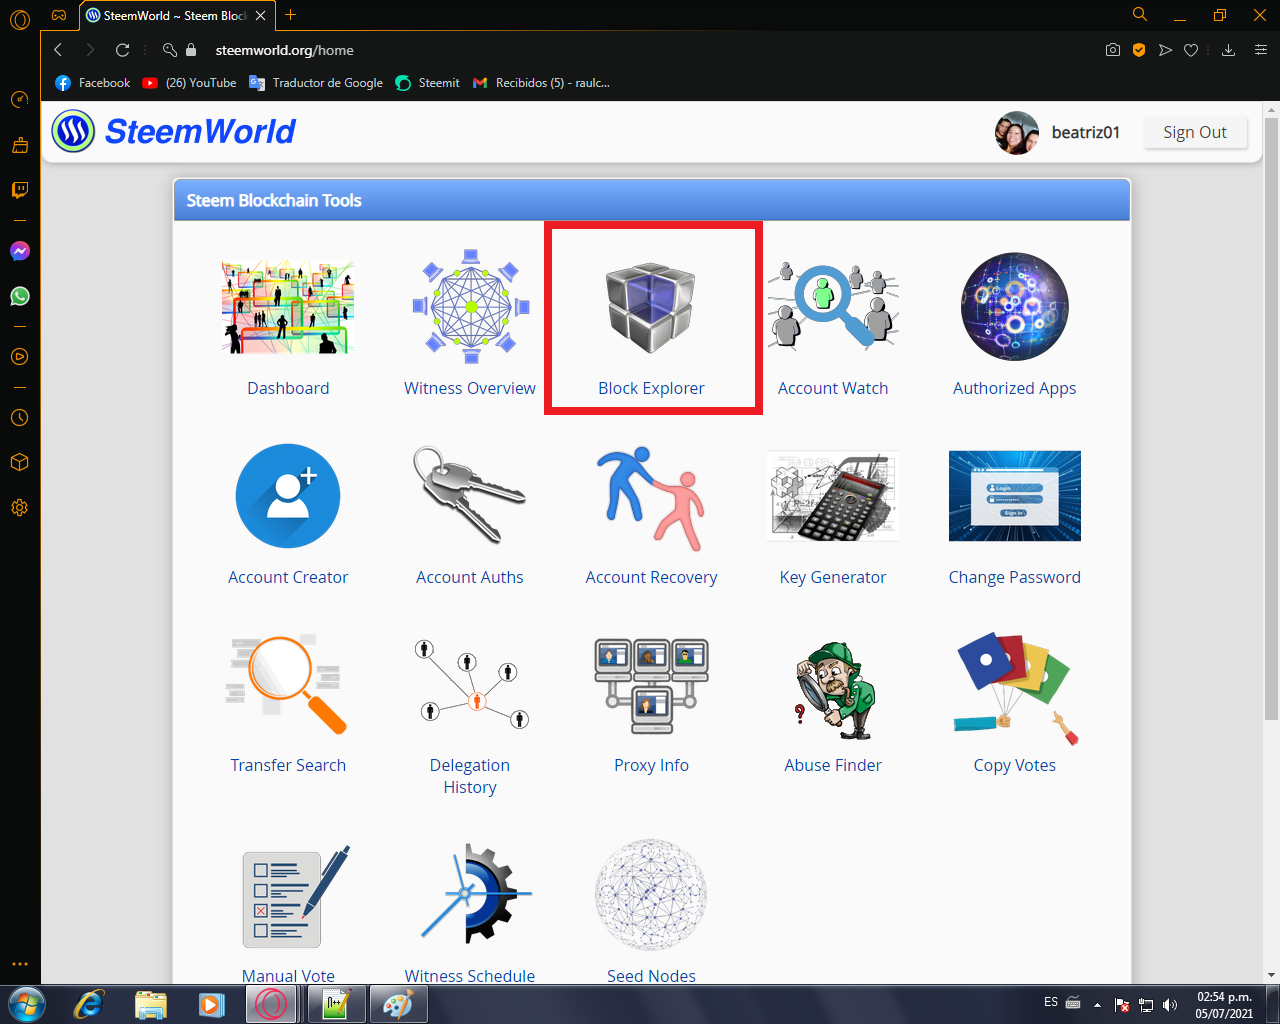Search in tabs using the magnifier
Screen dimensions: 1280x1024
point(1139,14)
